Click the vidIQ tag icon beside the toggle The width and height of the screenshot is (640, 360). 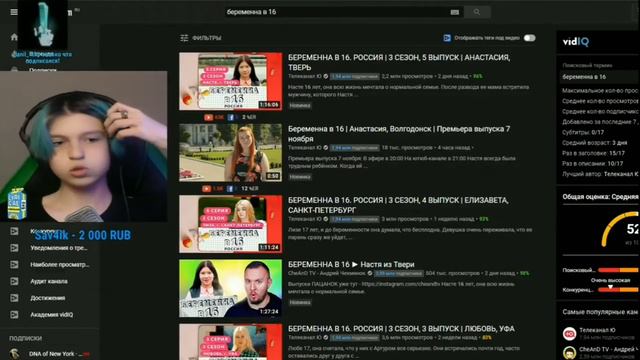[447, 38]
